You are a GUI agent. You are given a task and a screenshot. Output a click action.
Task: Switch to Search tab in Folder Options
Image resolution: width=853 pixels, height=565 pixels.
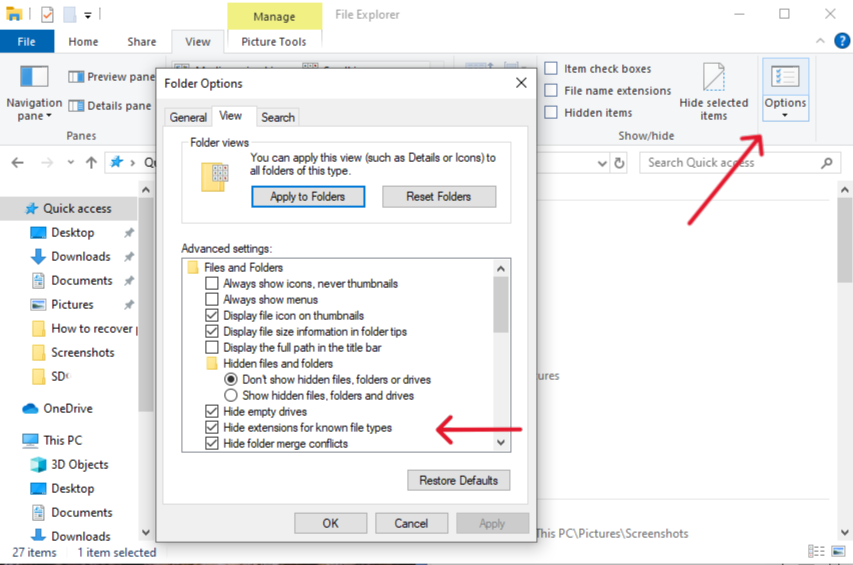[x=277, y=117]
